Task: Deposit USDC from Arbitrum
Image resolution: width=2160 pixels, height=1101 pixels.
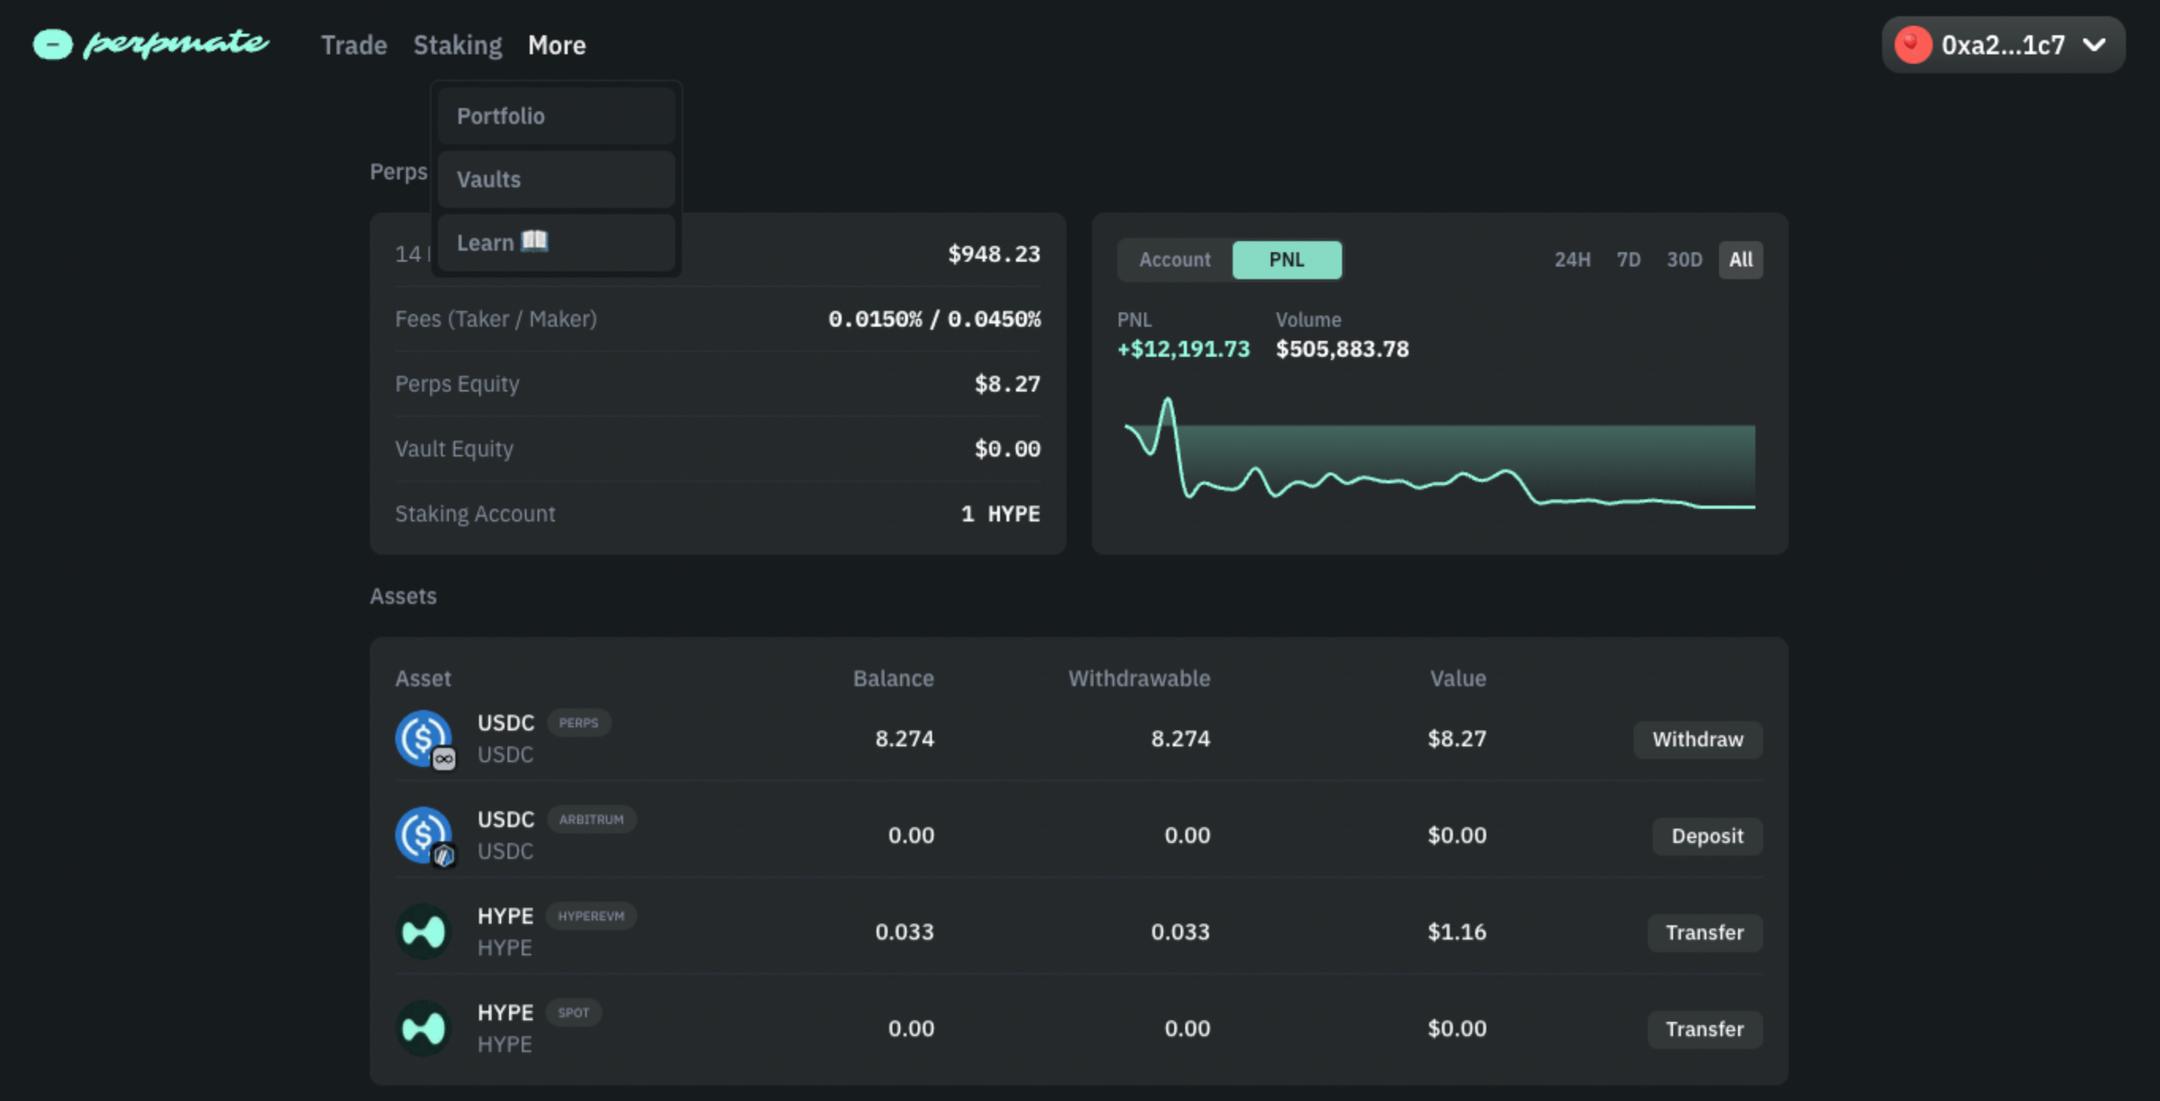Action: click(1707, 836)
